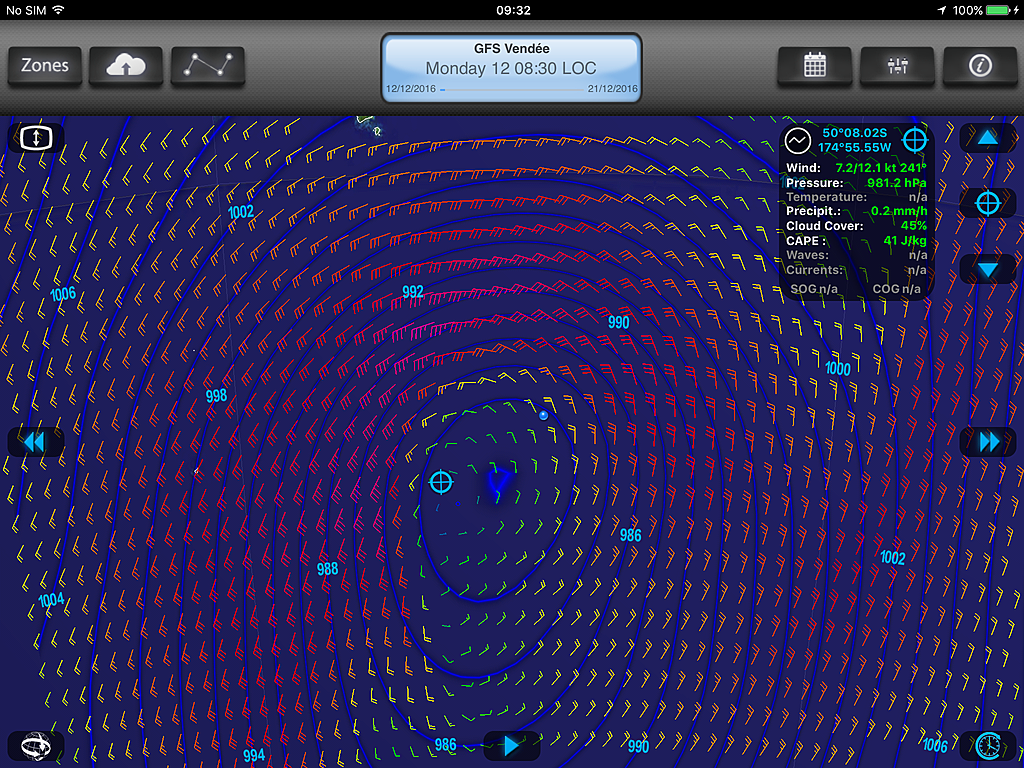Tap the clock time icon
This screenshot has width=1024, height=768.
coord(988,746)
